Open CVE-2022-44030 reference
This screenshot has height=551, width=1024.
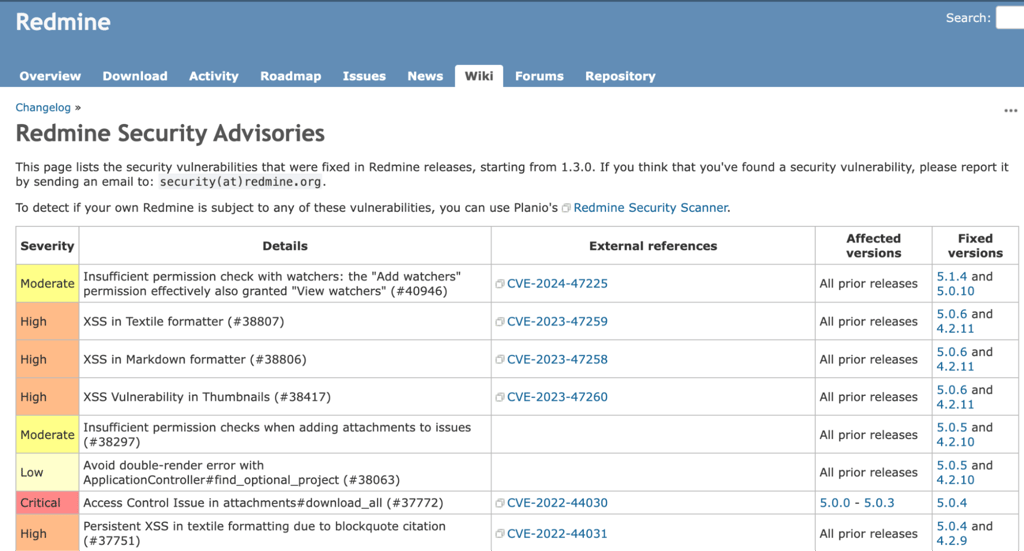pos(557,503)
